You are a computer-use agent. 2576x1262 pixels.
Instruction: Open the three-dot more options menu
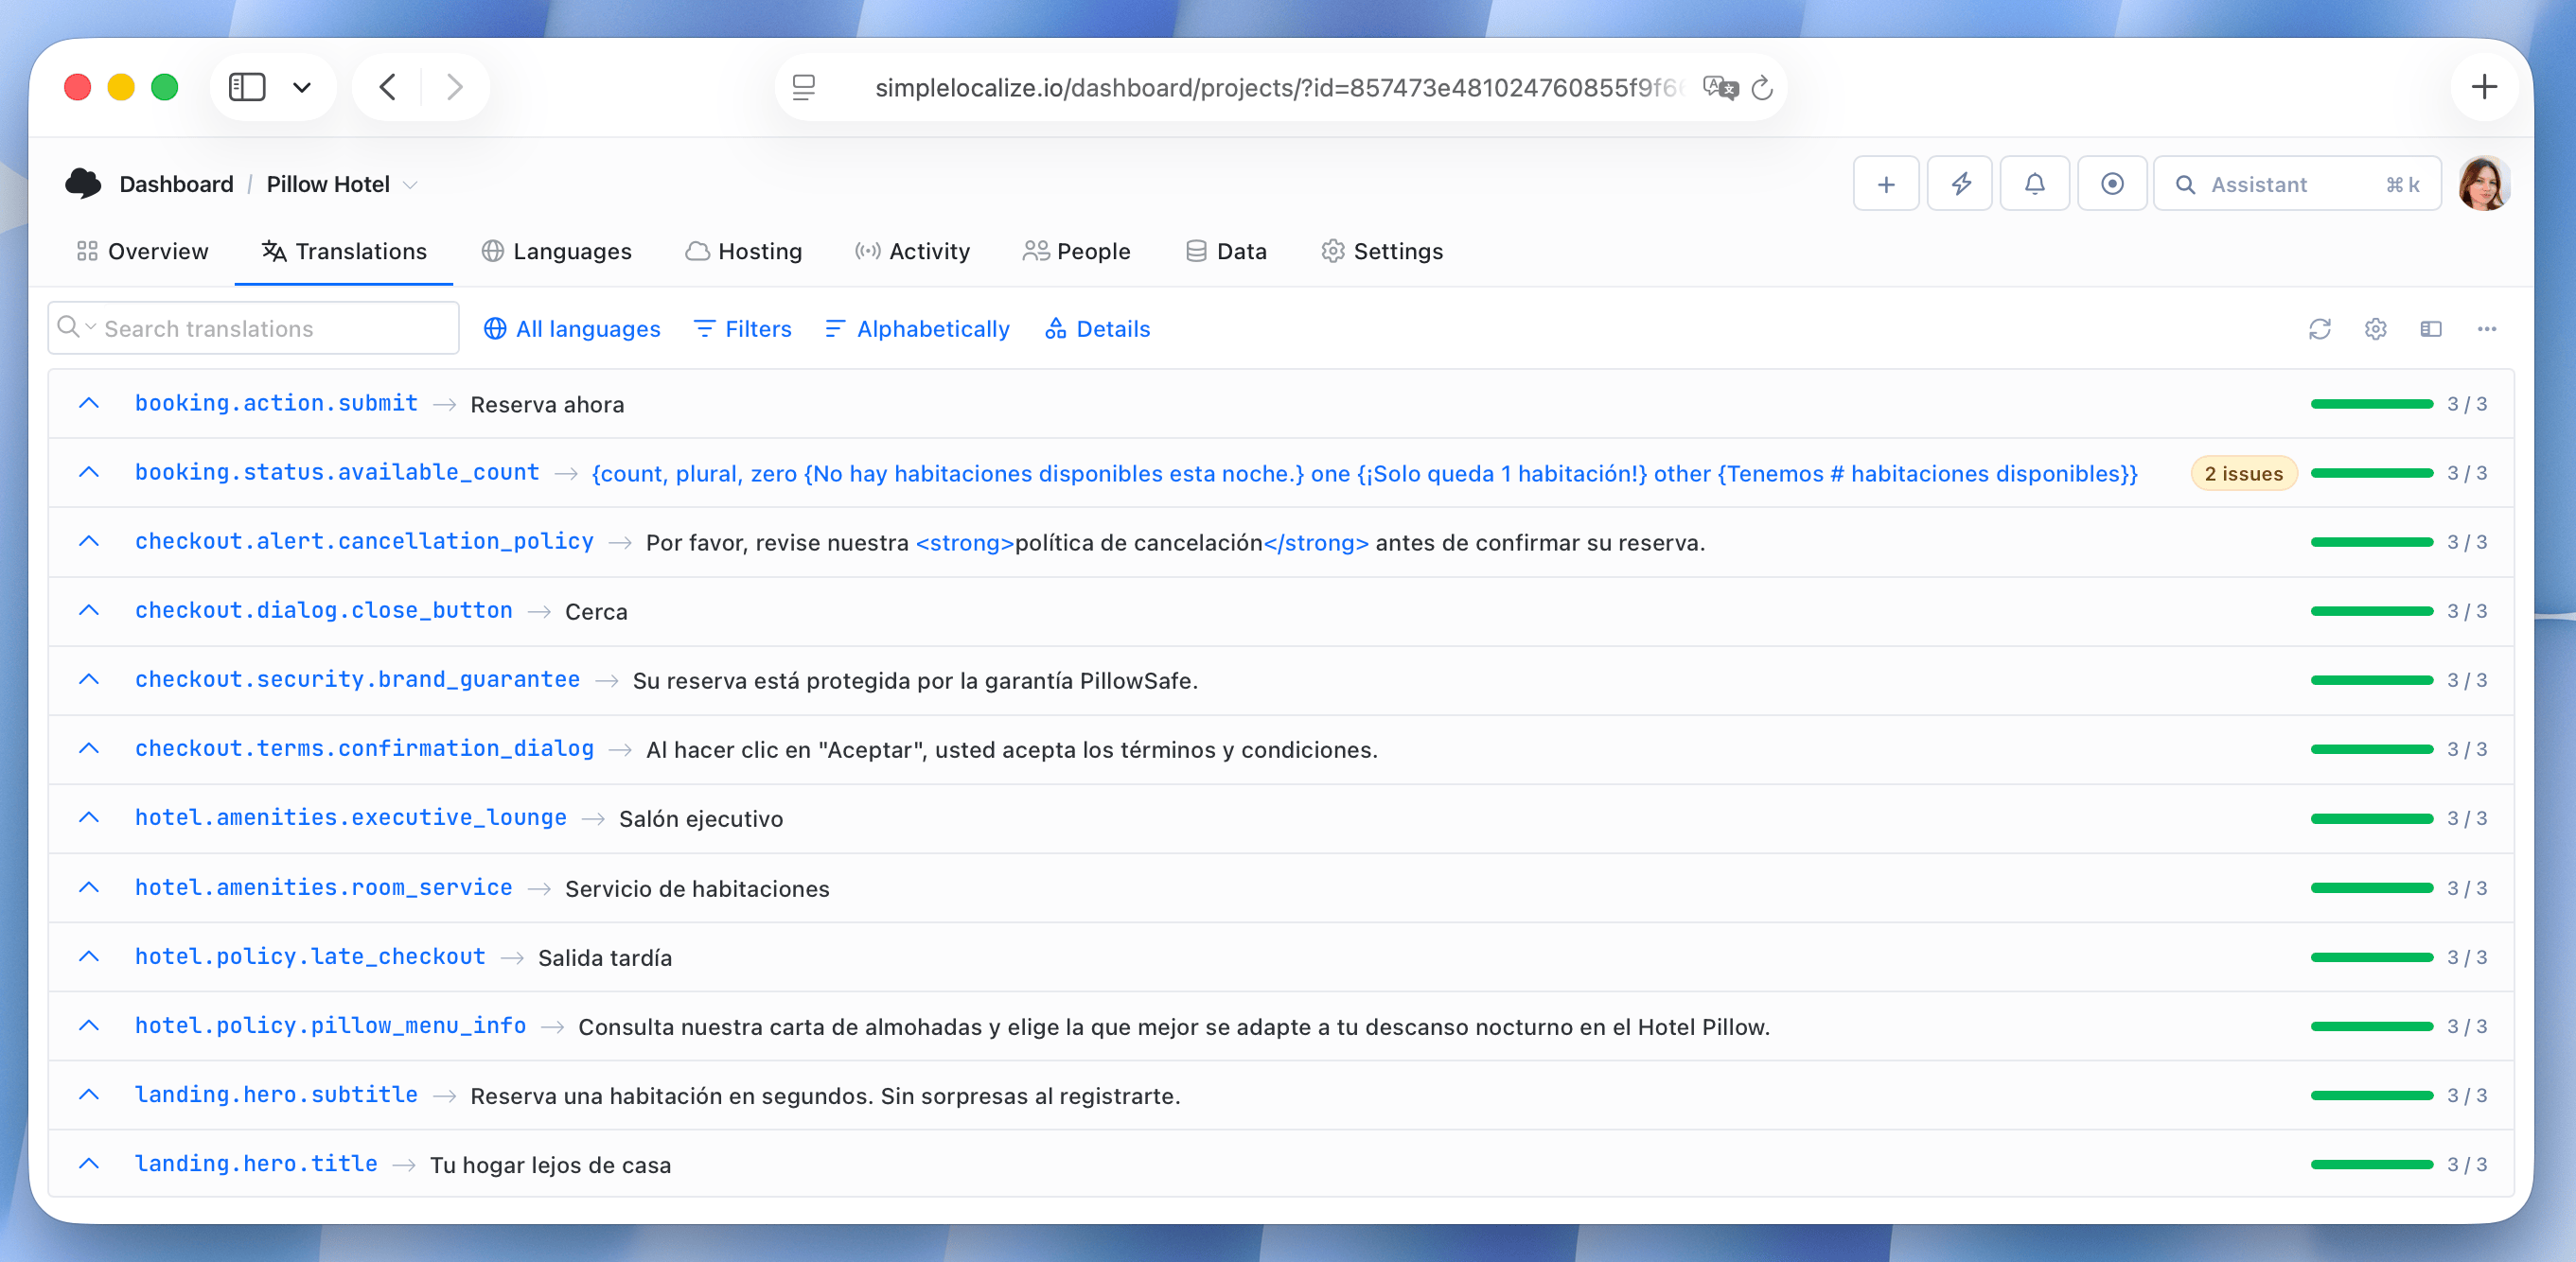point(2487,329)
